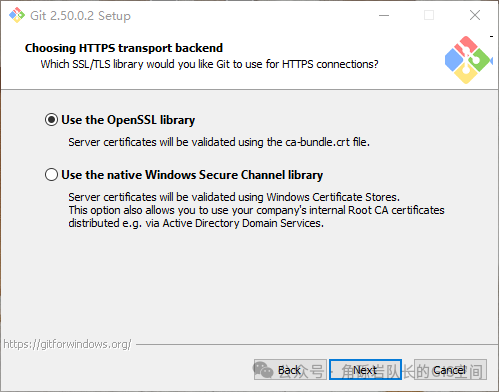Click the grayed-out maximize window icon

pos(429,15)
